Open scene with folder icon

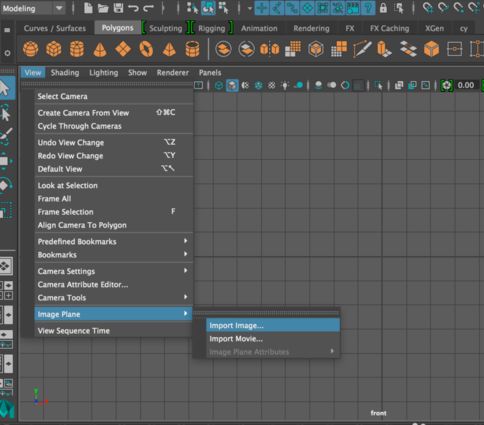point(103,8)
